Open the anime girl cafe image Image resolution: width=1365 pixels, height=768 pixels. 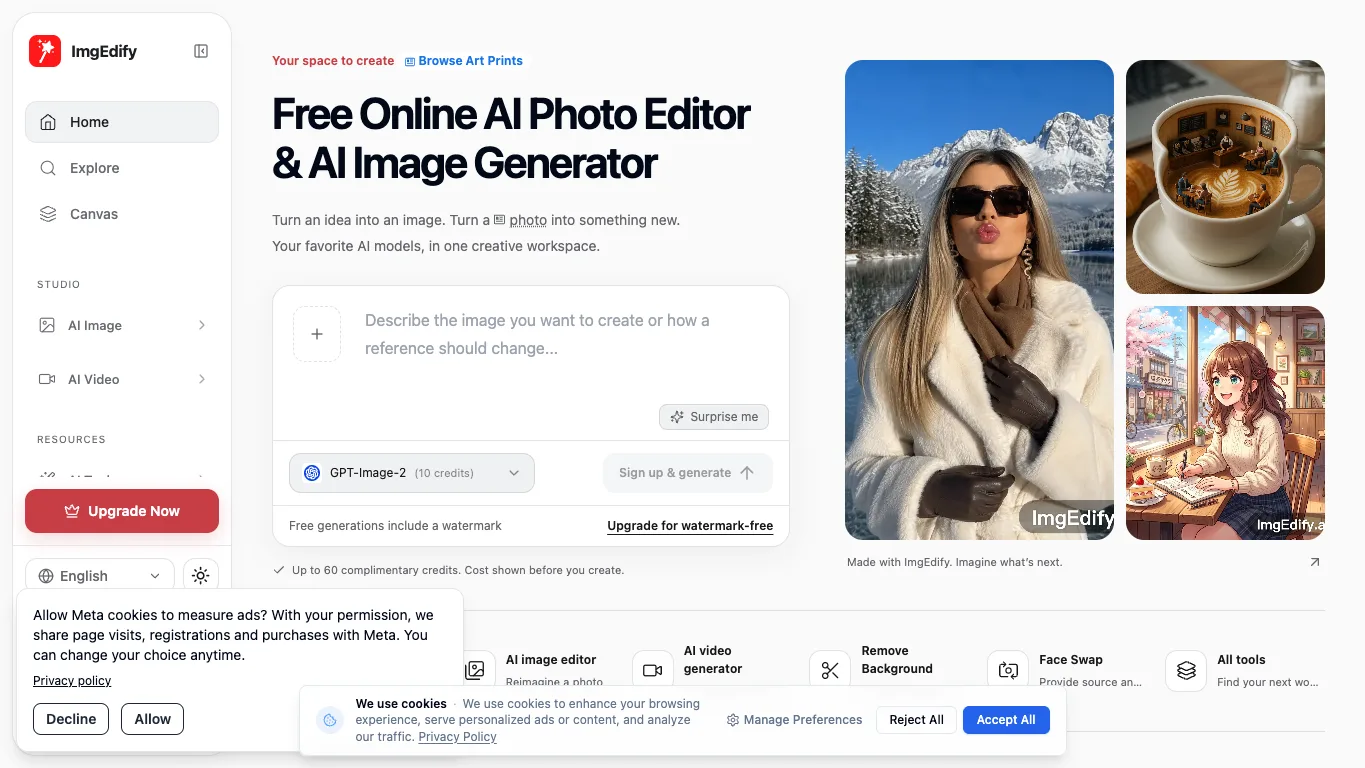(x=1225, y=423)
